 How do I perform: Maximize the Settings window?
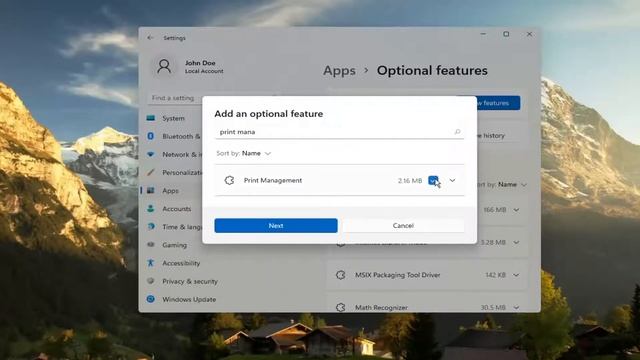(x=506, y=34)
